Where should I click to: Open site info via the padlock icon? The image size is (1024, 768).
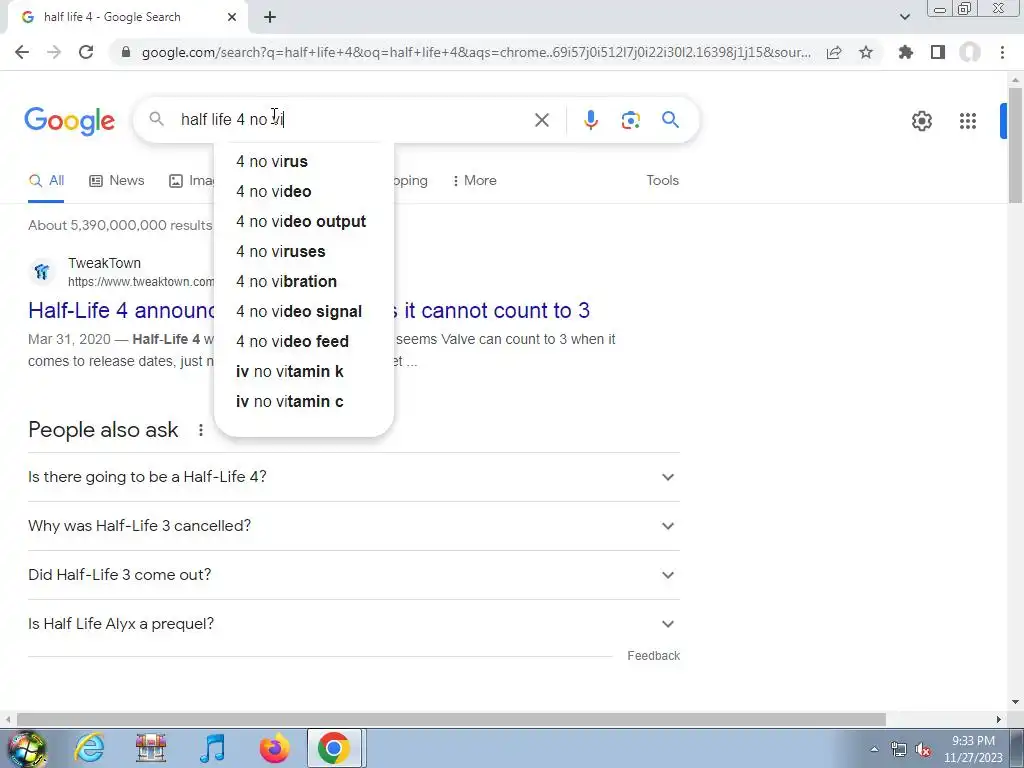(x=126, y=52)
